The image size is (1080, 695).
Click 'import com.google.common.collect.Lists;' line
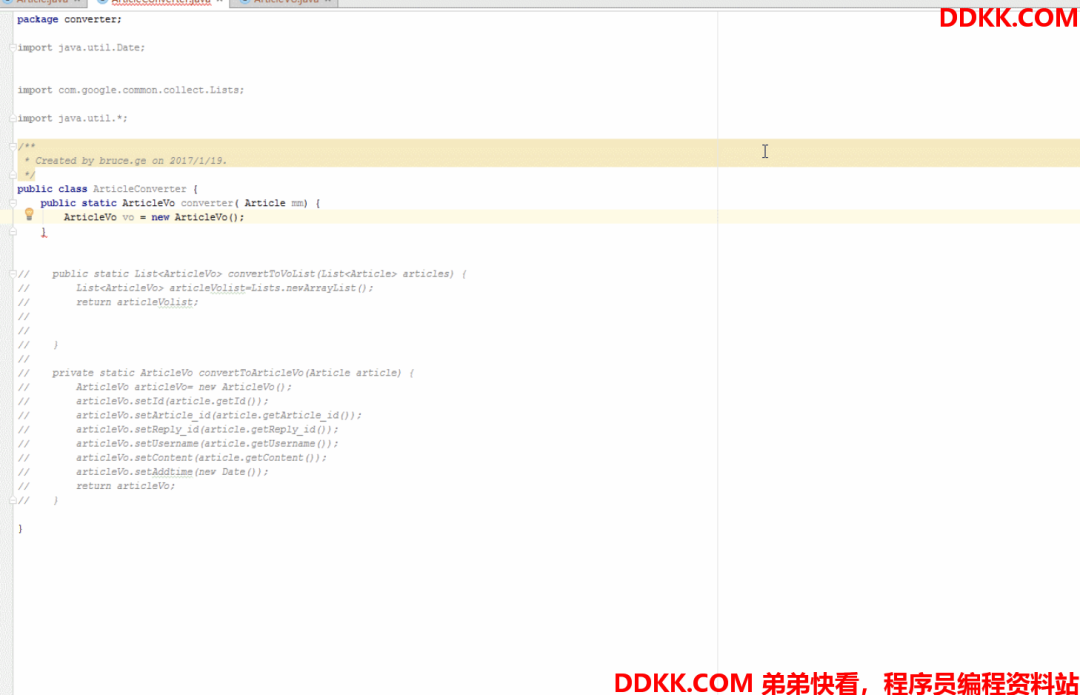point(131,90)
